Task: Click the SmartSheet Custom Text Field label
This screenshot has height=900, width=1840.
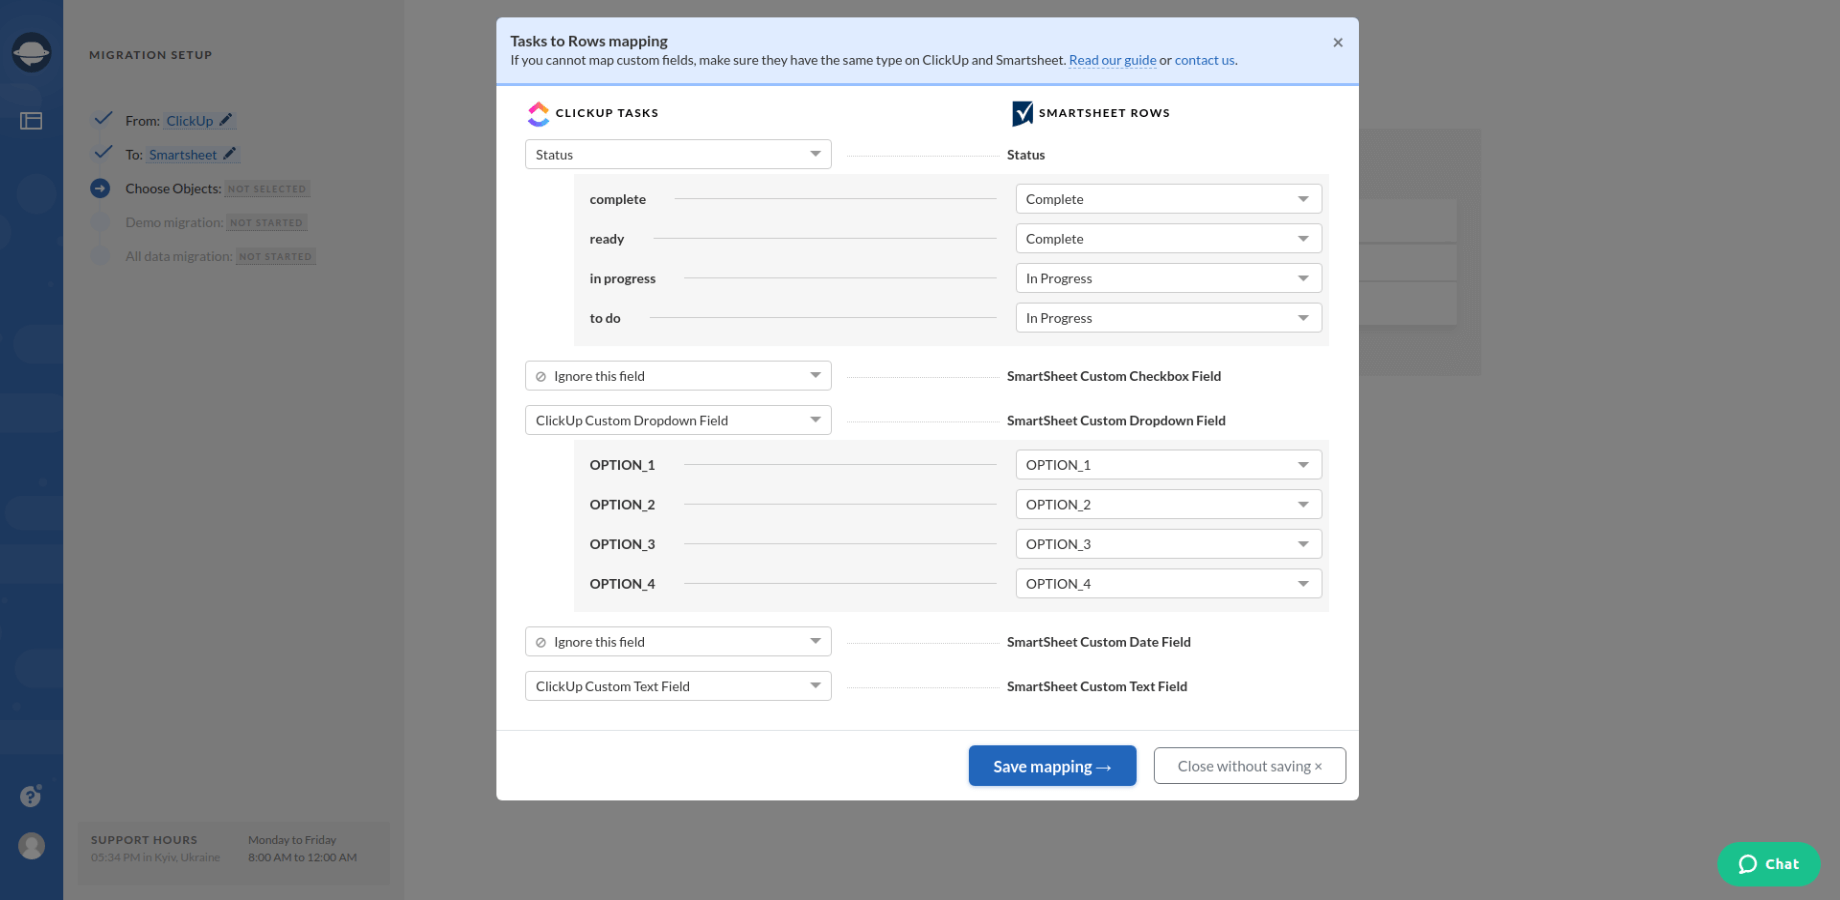Action: 1097,686
